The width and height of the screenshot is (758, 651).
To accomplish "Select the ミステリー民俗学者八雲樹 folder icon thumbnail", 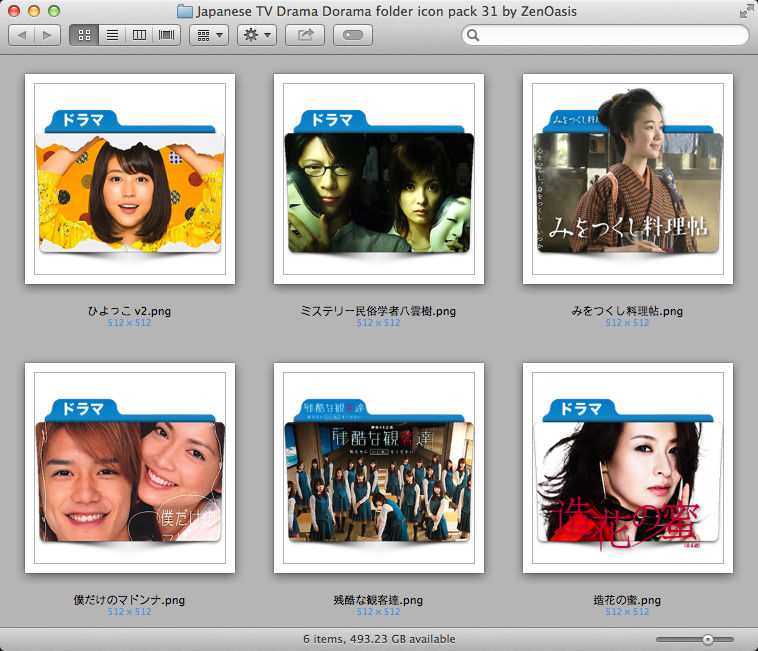I will (379, 179).
